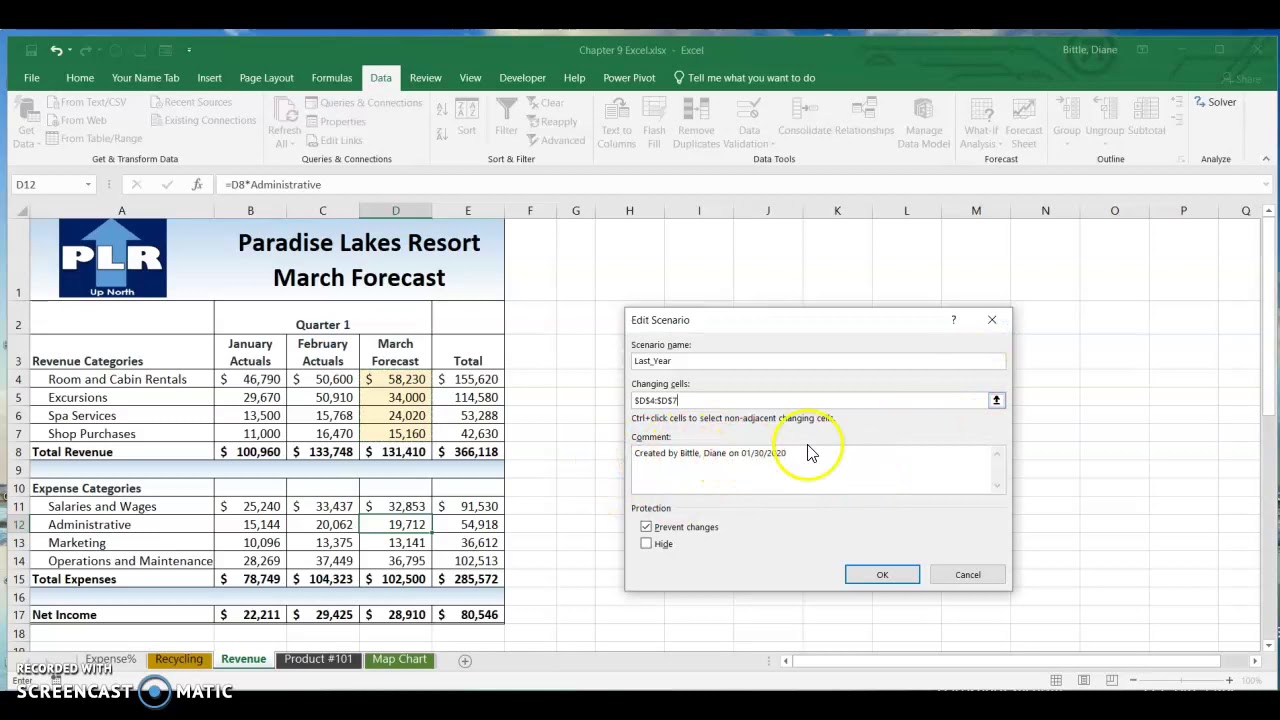Screen dimensions: 1280x720
Task: Click the Get Data icon
Action: click(27, 123)
